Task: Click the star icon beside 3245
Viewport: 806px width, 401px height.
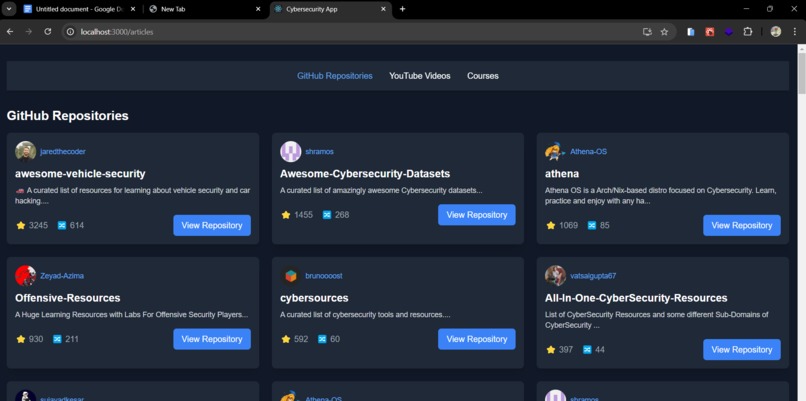Action: [x=21, y=225]
